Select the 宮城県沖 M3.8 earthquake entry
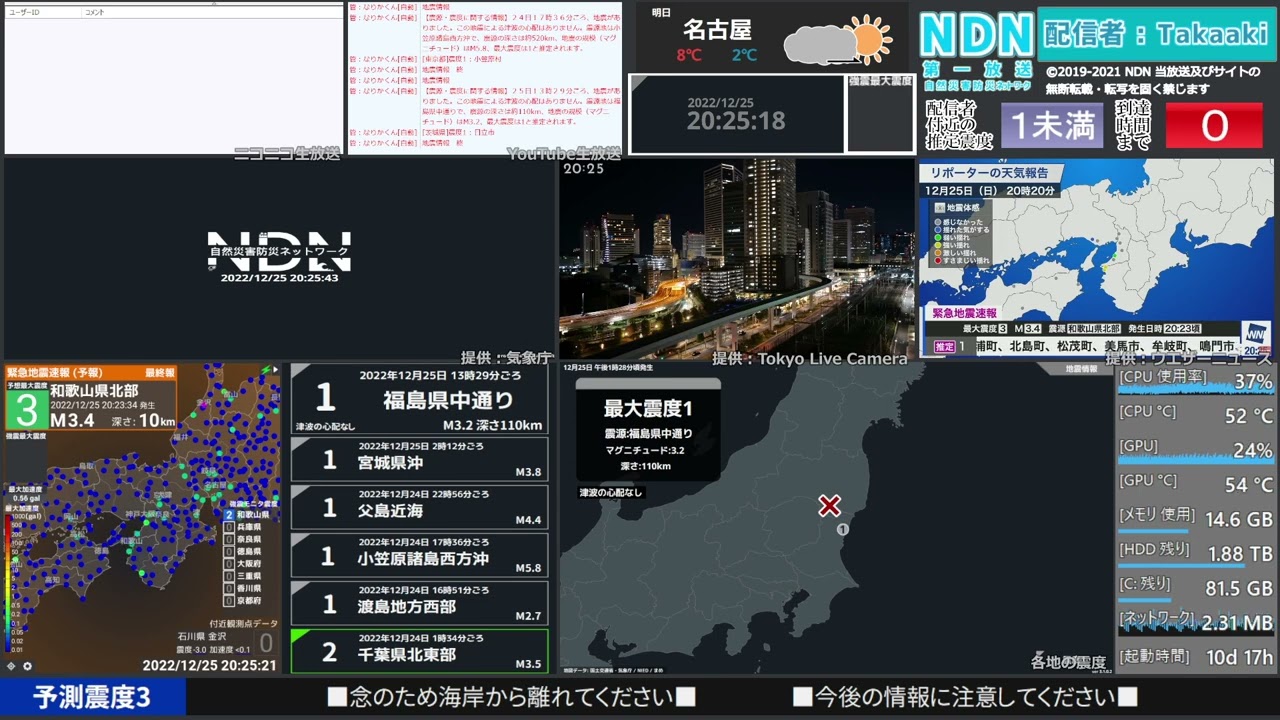 [419, 460]
